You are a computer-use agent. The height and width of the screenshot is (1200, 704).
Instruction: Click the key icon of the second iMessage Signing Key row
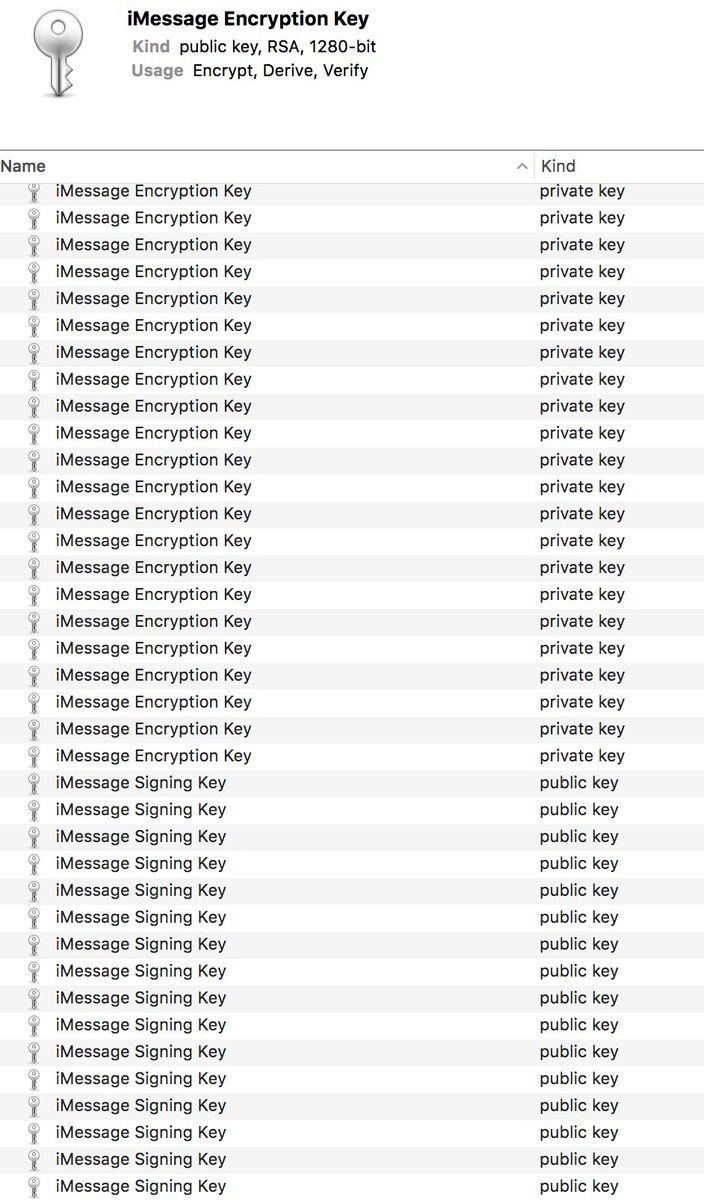tap(34, 810)
